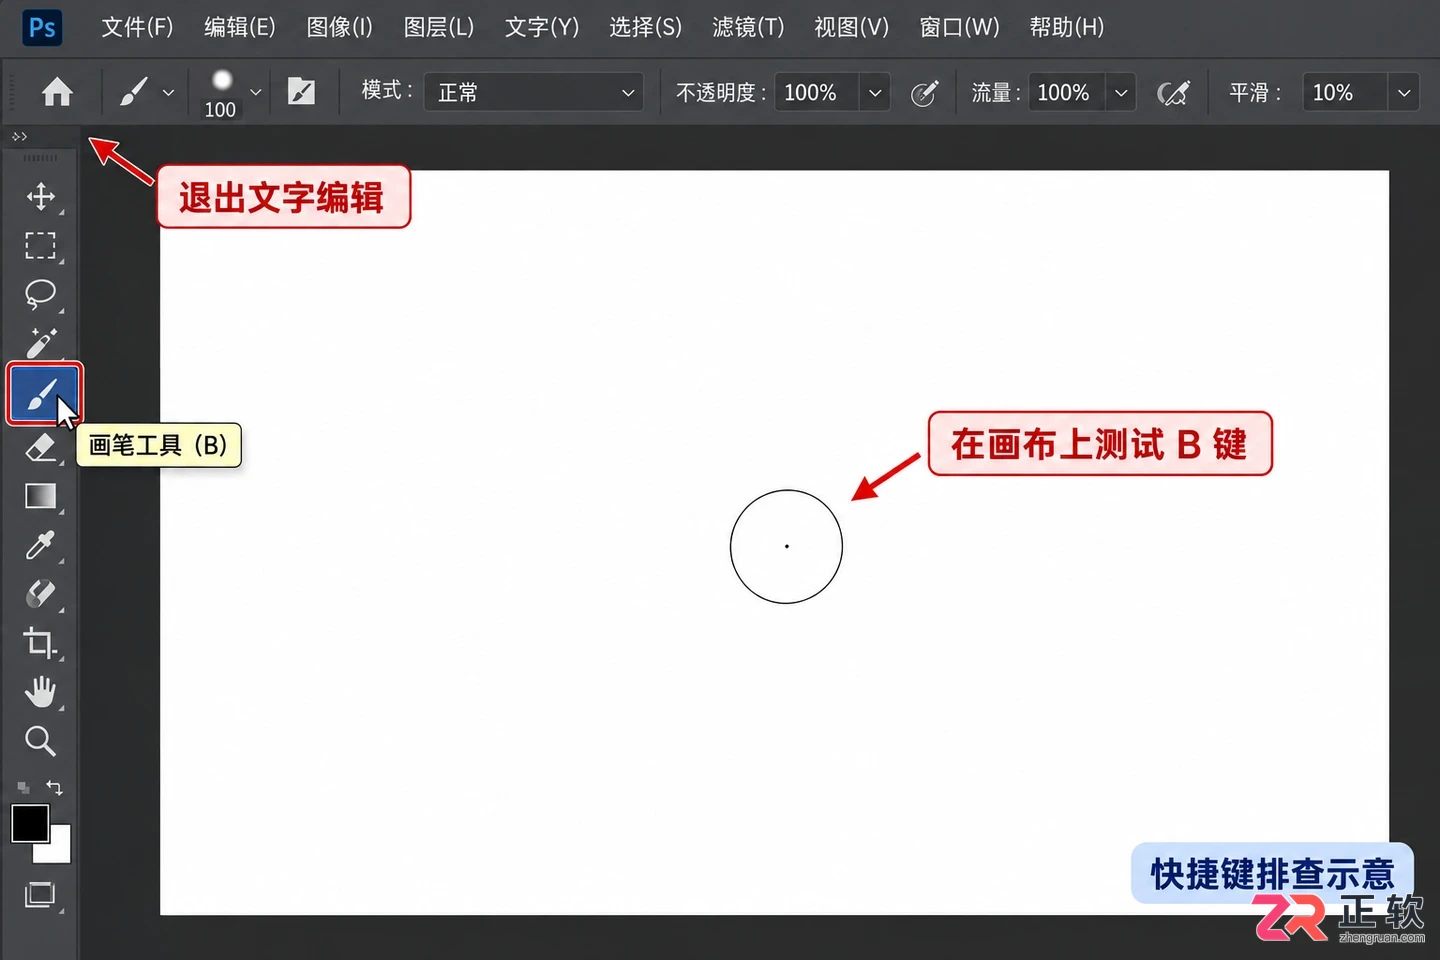Expand the brush tool preset chevron
This screenshot has height=960, width=1440.
coord(168,93)
